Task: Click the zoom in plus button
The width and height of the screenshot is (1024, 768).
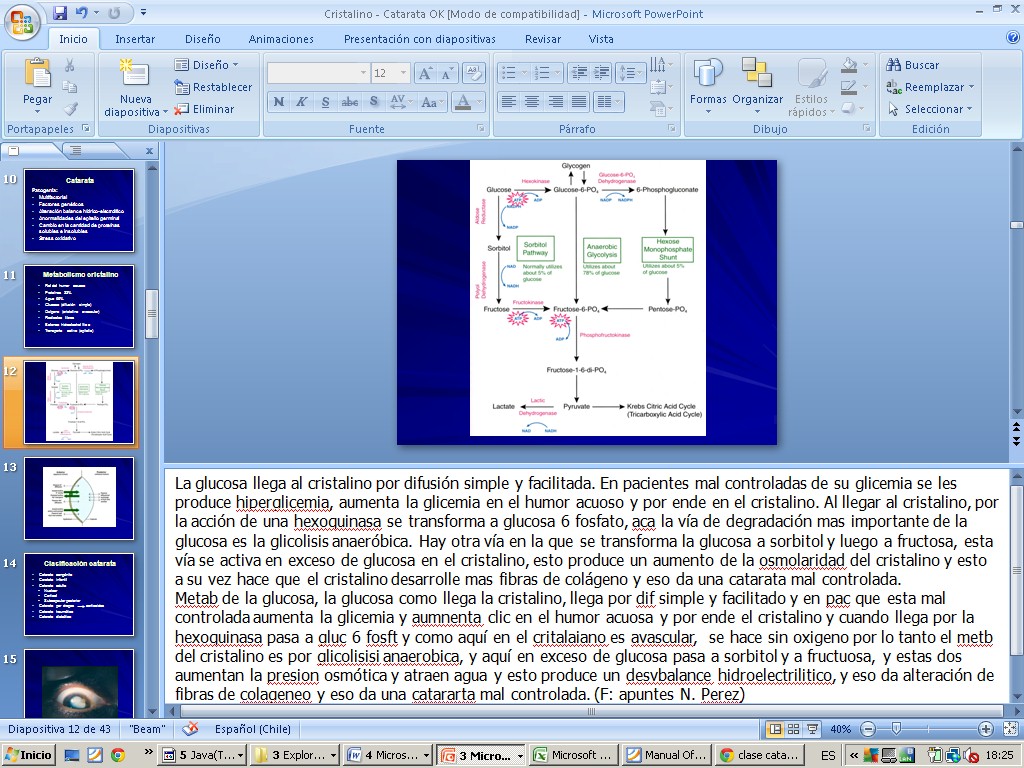Action: (986, 729)
